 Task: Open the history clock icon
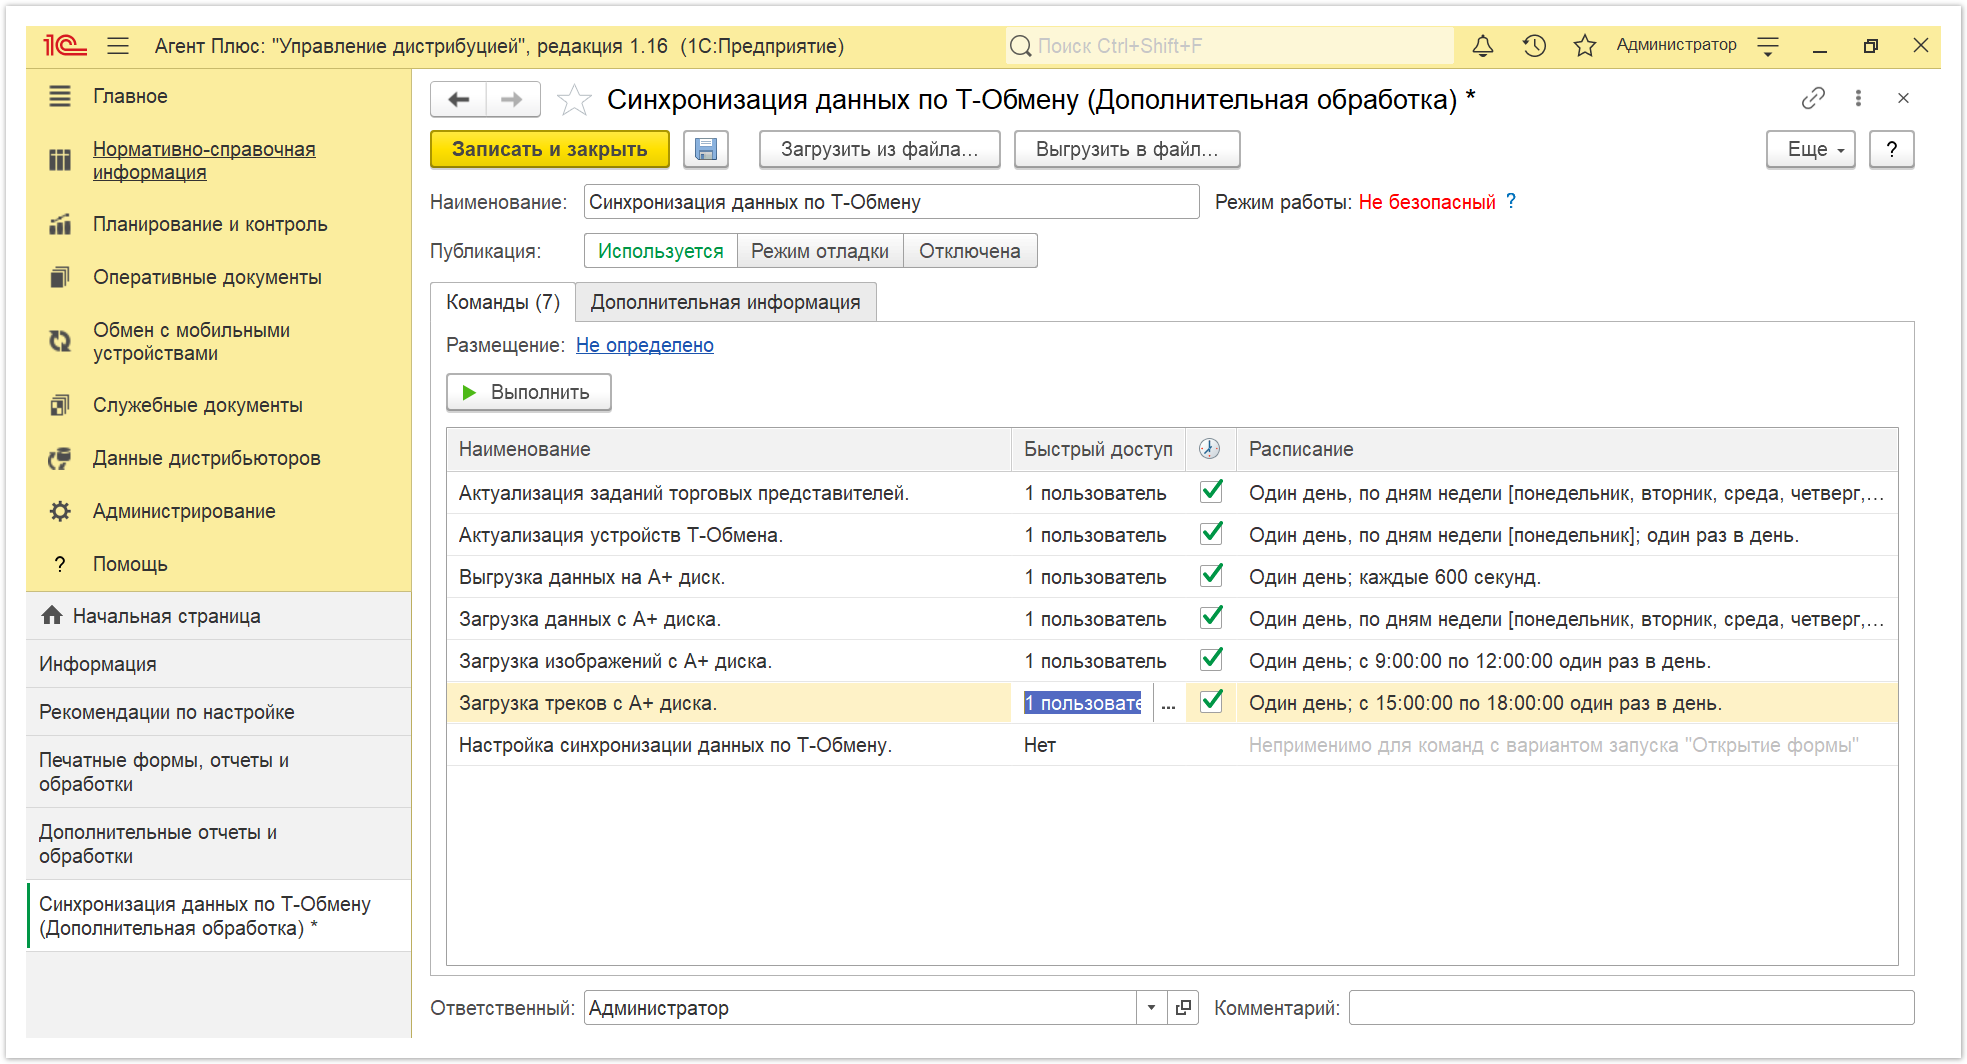click(x=1534, y=46)
